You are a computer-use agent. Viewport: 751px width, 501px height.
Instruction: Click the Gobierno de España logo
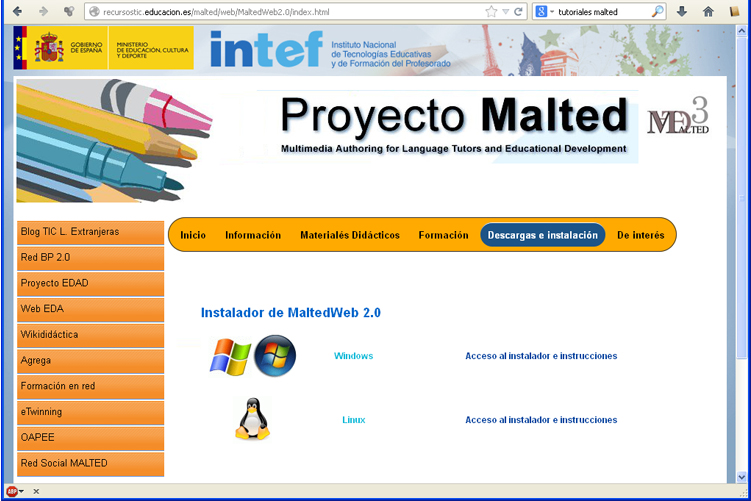[60, 47]
